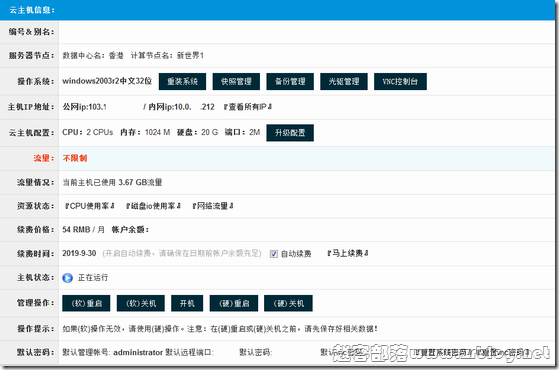Open the 网络流量 link
559x370 pixels.
[x=213, y=206]
